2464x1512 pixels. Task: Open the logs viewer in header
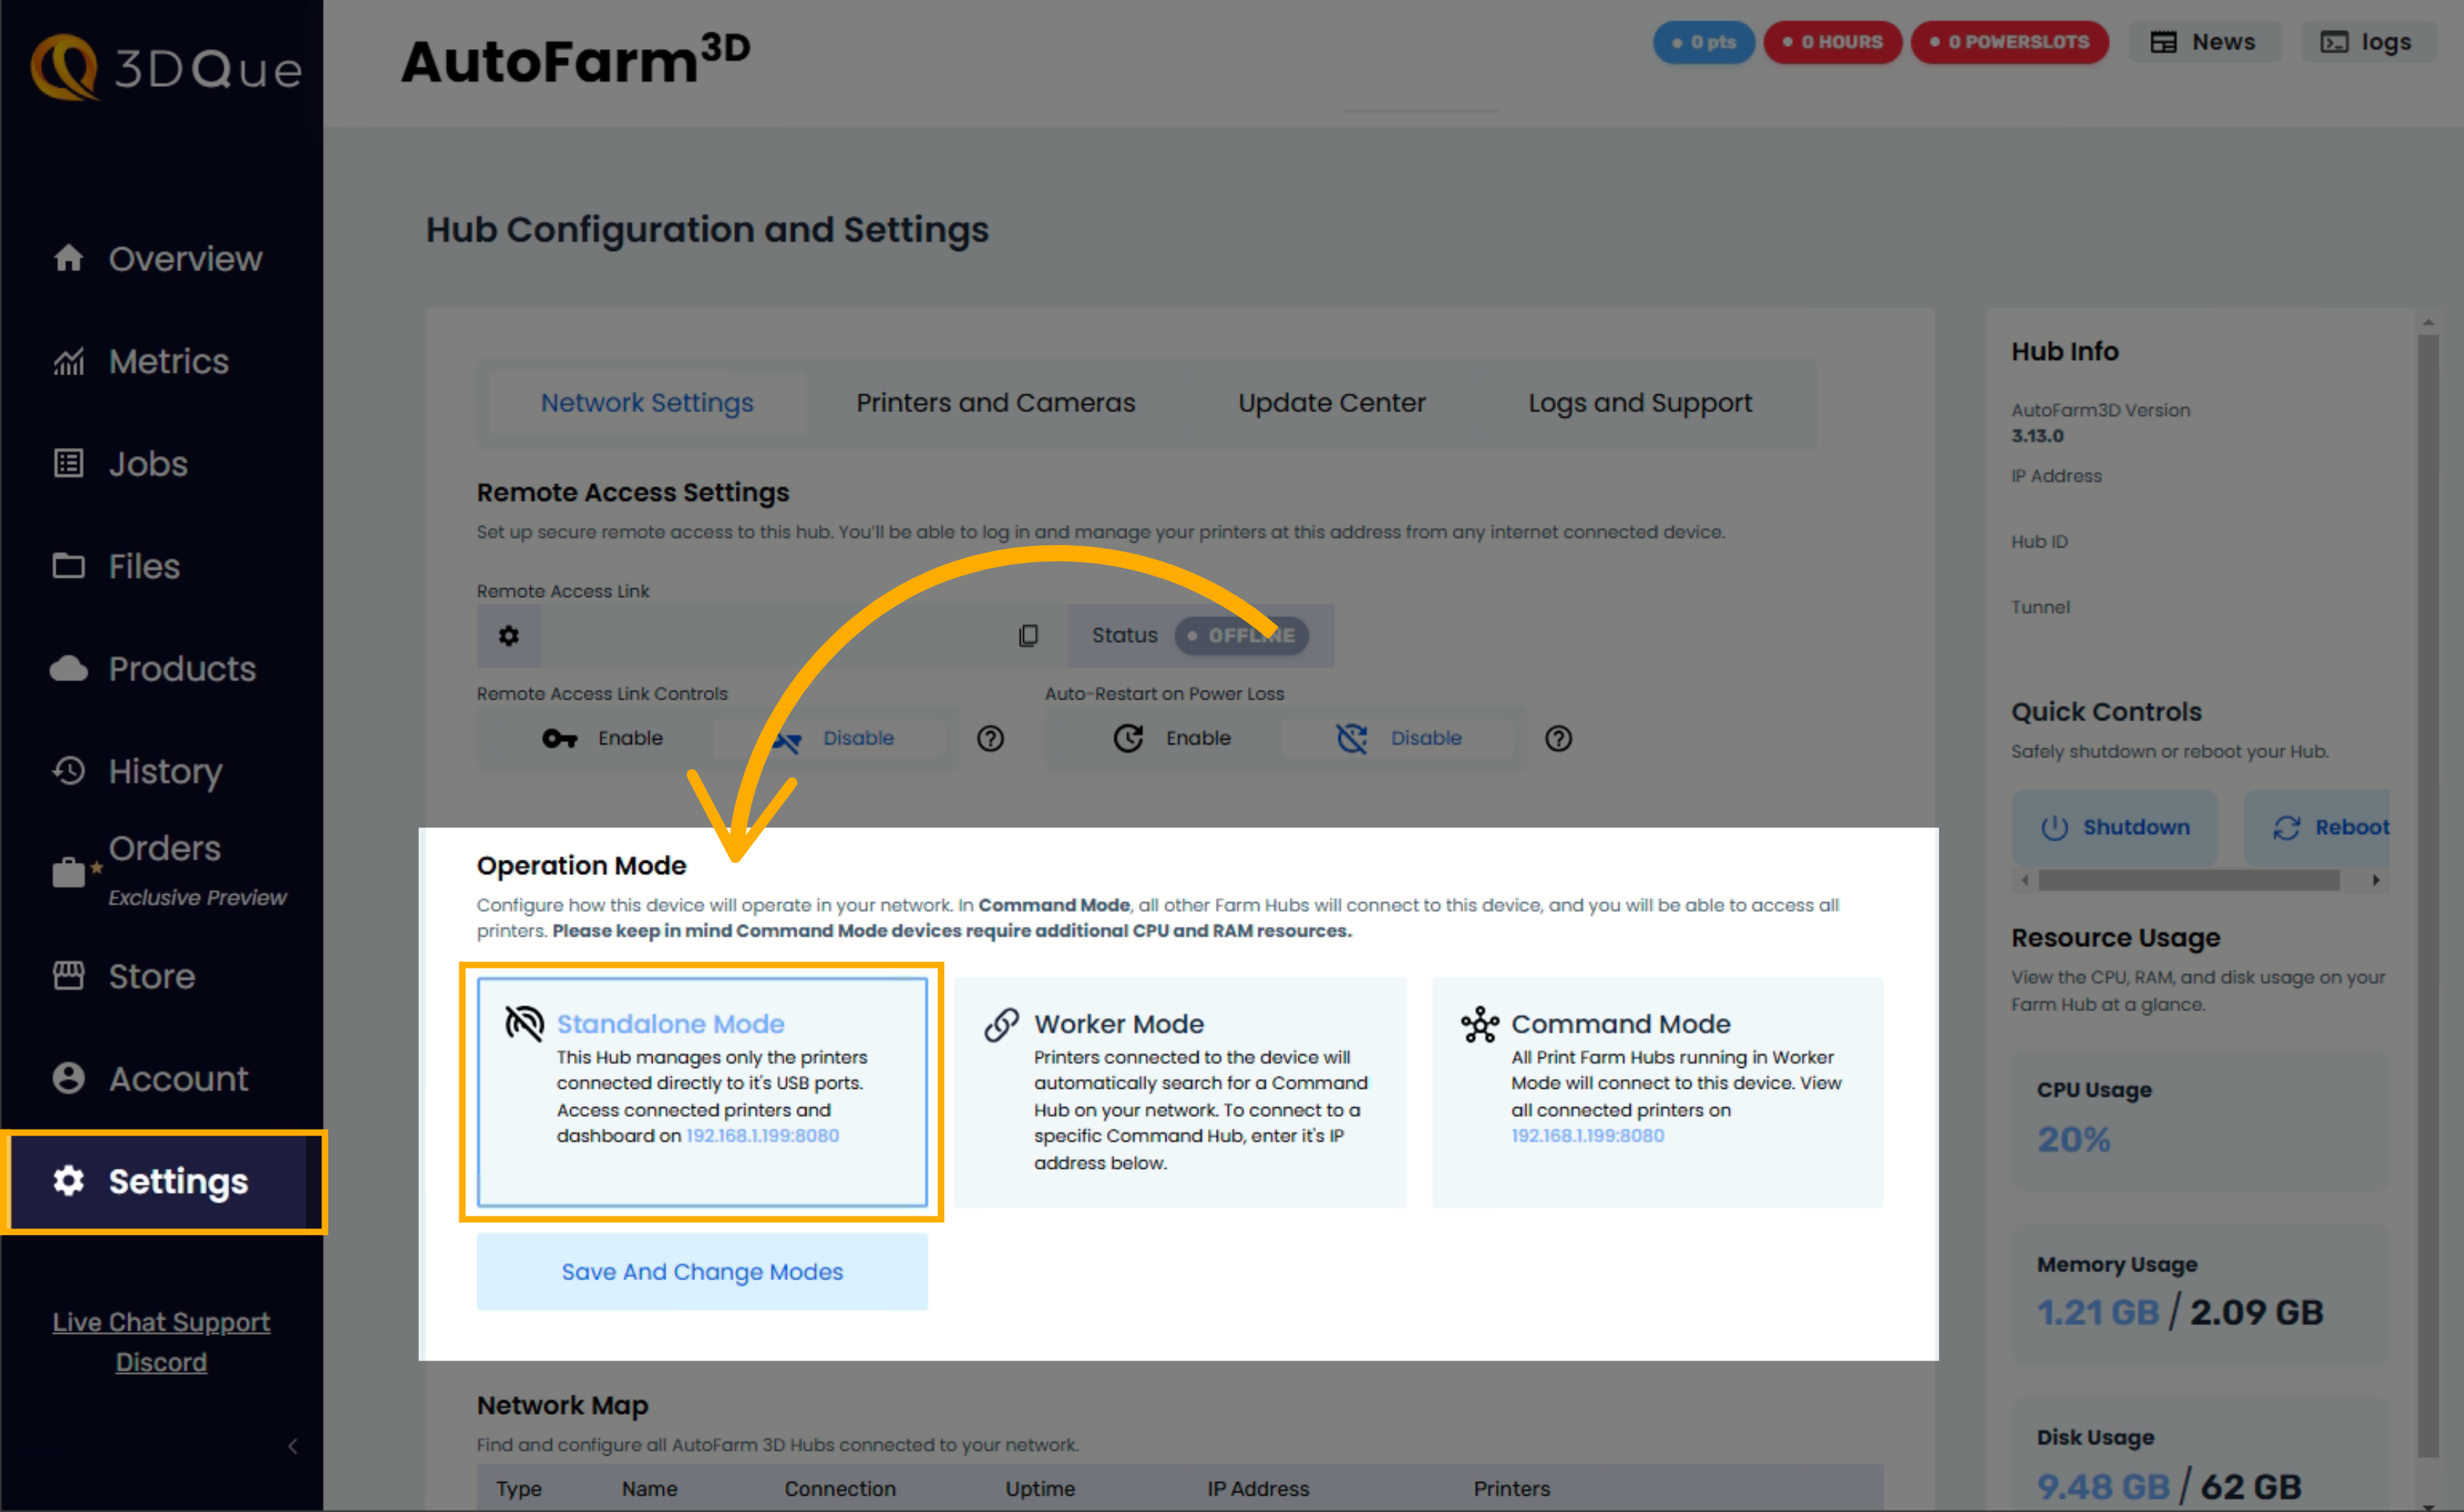pos(2366,42)
